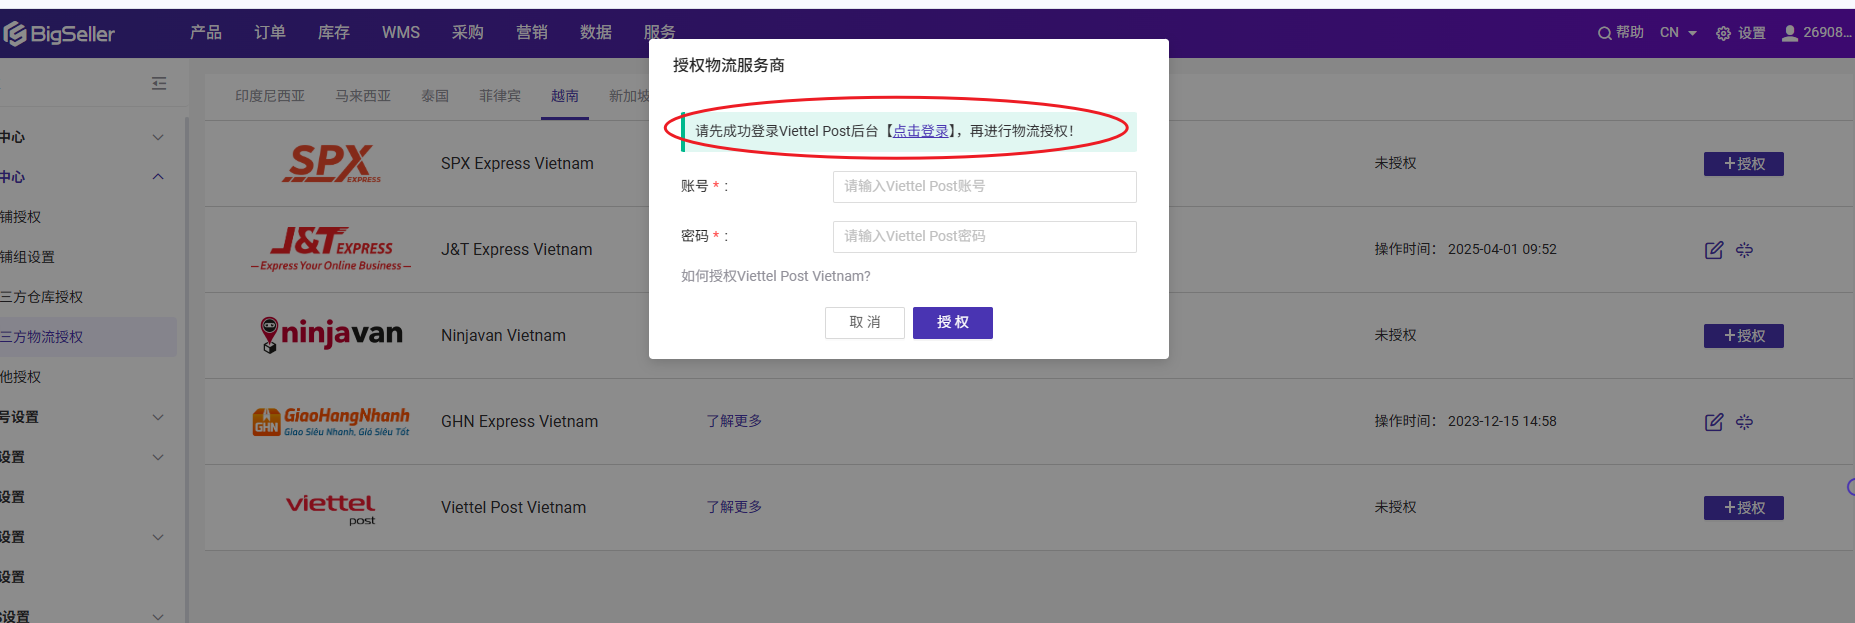Open the 订单 menu
The width and height of the screenshot is (1855, 623).
pos(270,33)
